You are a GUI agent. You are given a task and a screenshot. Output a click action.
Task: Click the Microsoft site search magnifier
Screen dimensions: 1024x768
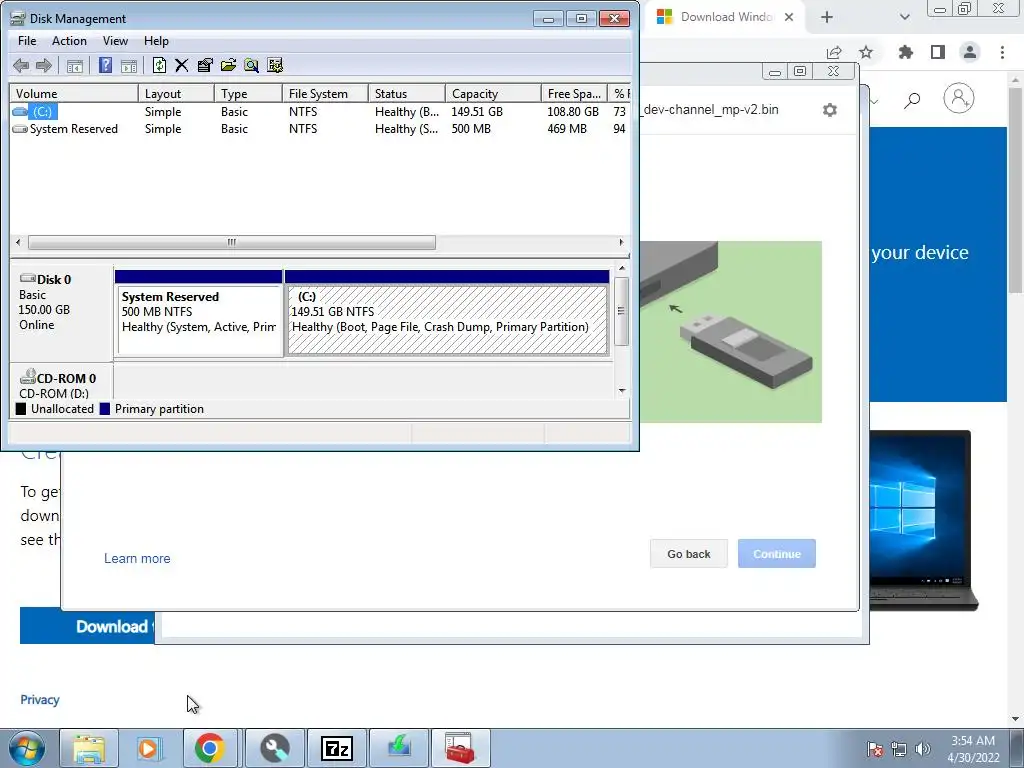912,100
